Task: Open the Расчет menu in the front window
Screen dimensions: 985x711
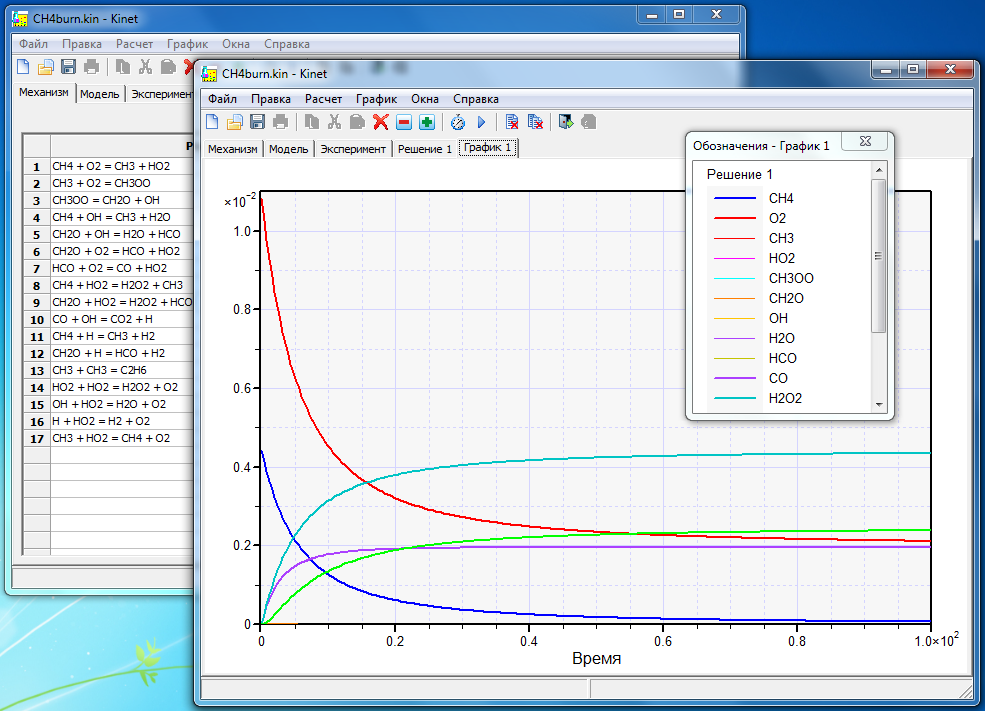Action: tap(324, 99)
